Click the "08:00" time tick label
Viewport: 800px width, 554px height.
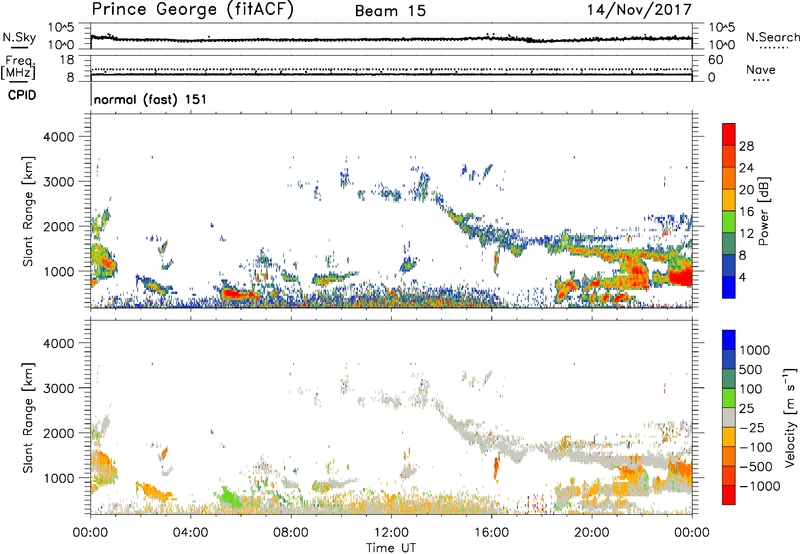click(291, 533)
